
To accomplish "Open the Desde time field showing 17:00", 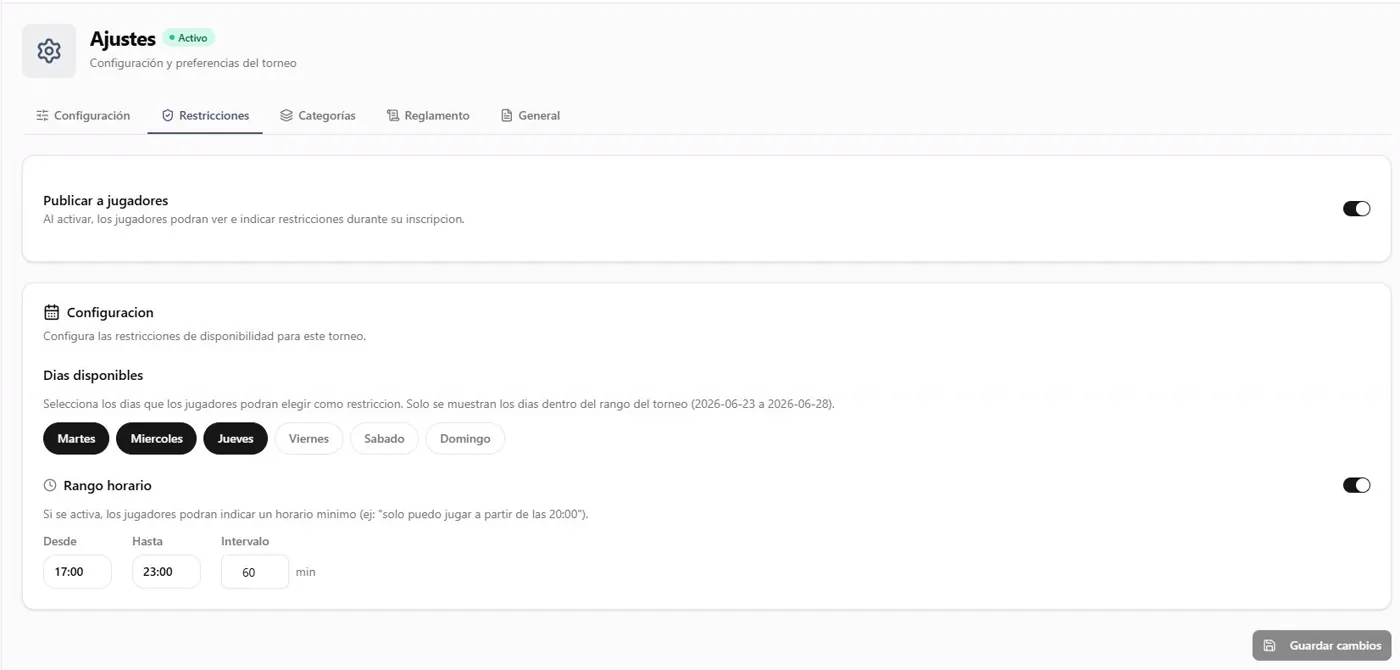I will tap(77, 572).
